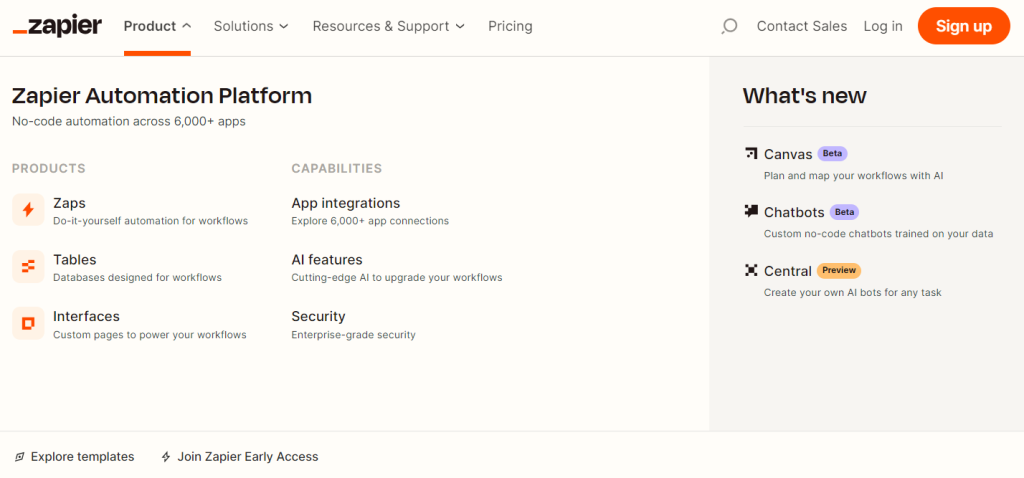Click the Tables product icon
The height and width of the screenshot is (478, 1024).
click(28, 266)
